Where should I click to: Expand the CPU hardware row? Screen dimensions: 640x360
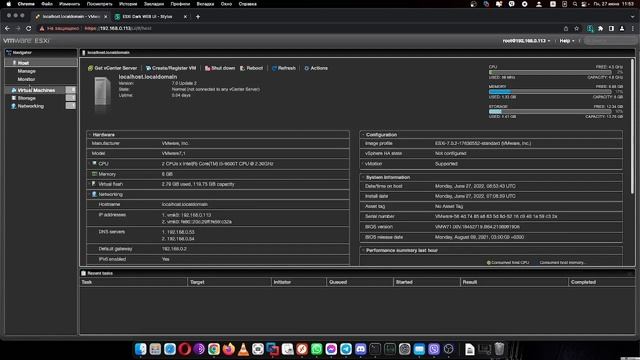pos(89,163)
